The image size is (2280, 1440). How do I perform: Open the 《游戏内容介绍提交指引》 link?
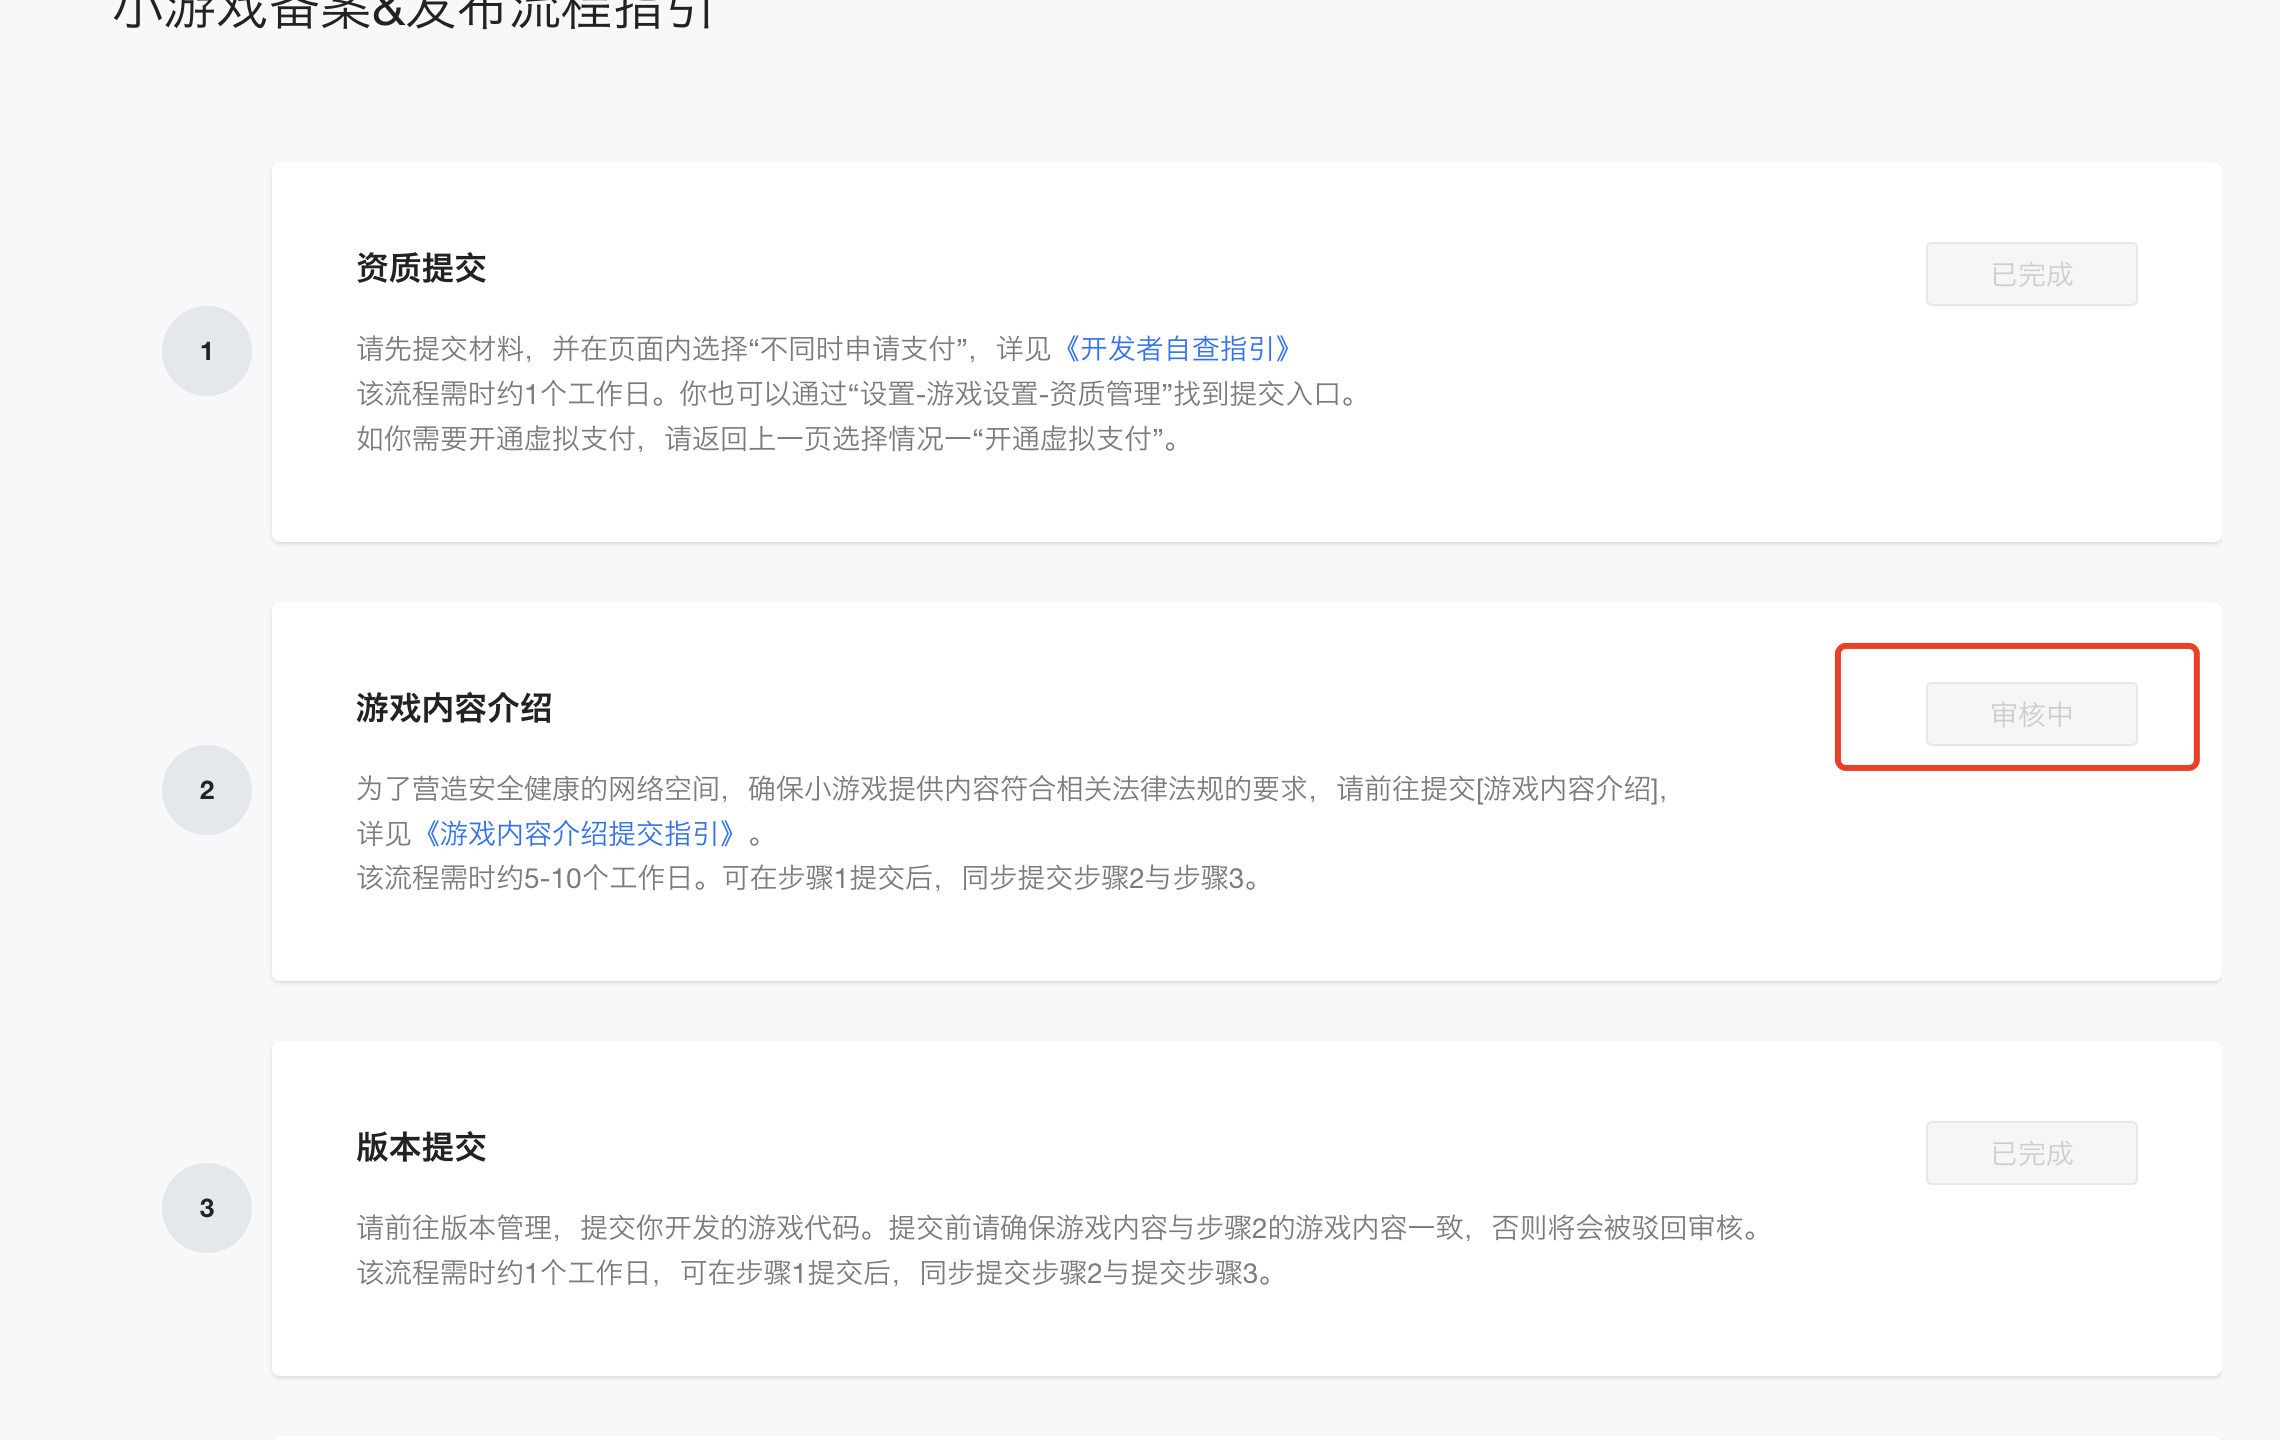tap(580, 833)
